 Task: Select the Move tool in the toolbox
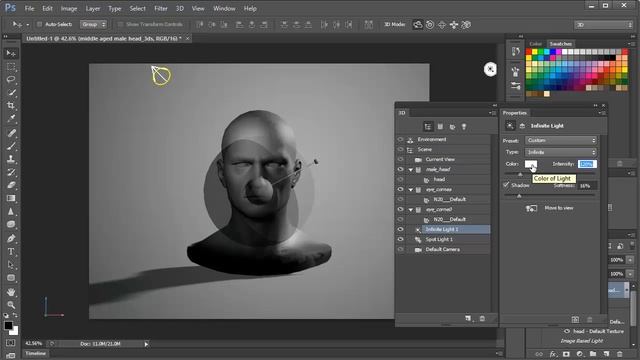(x=11, y=53)
